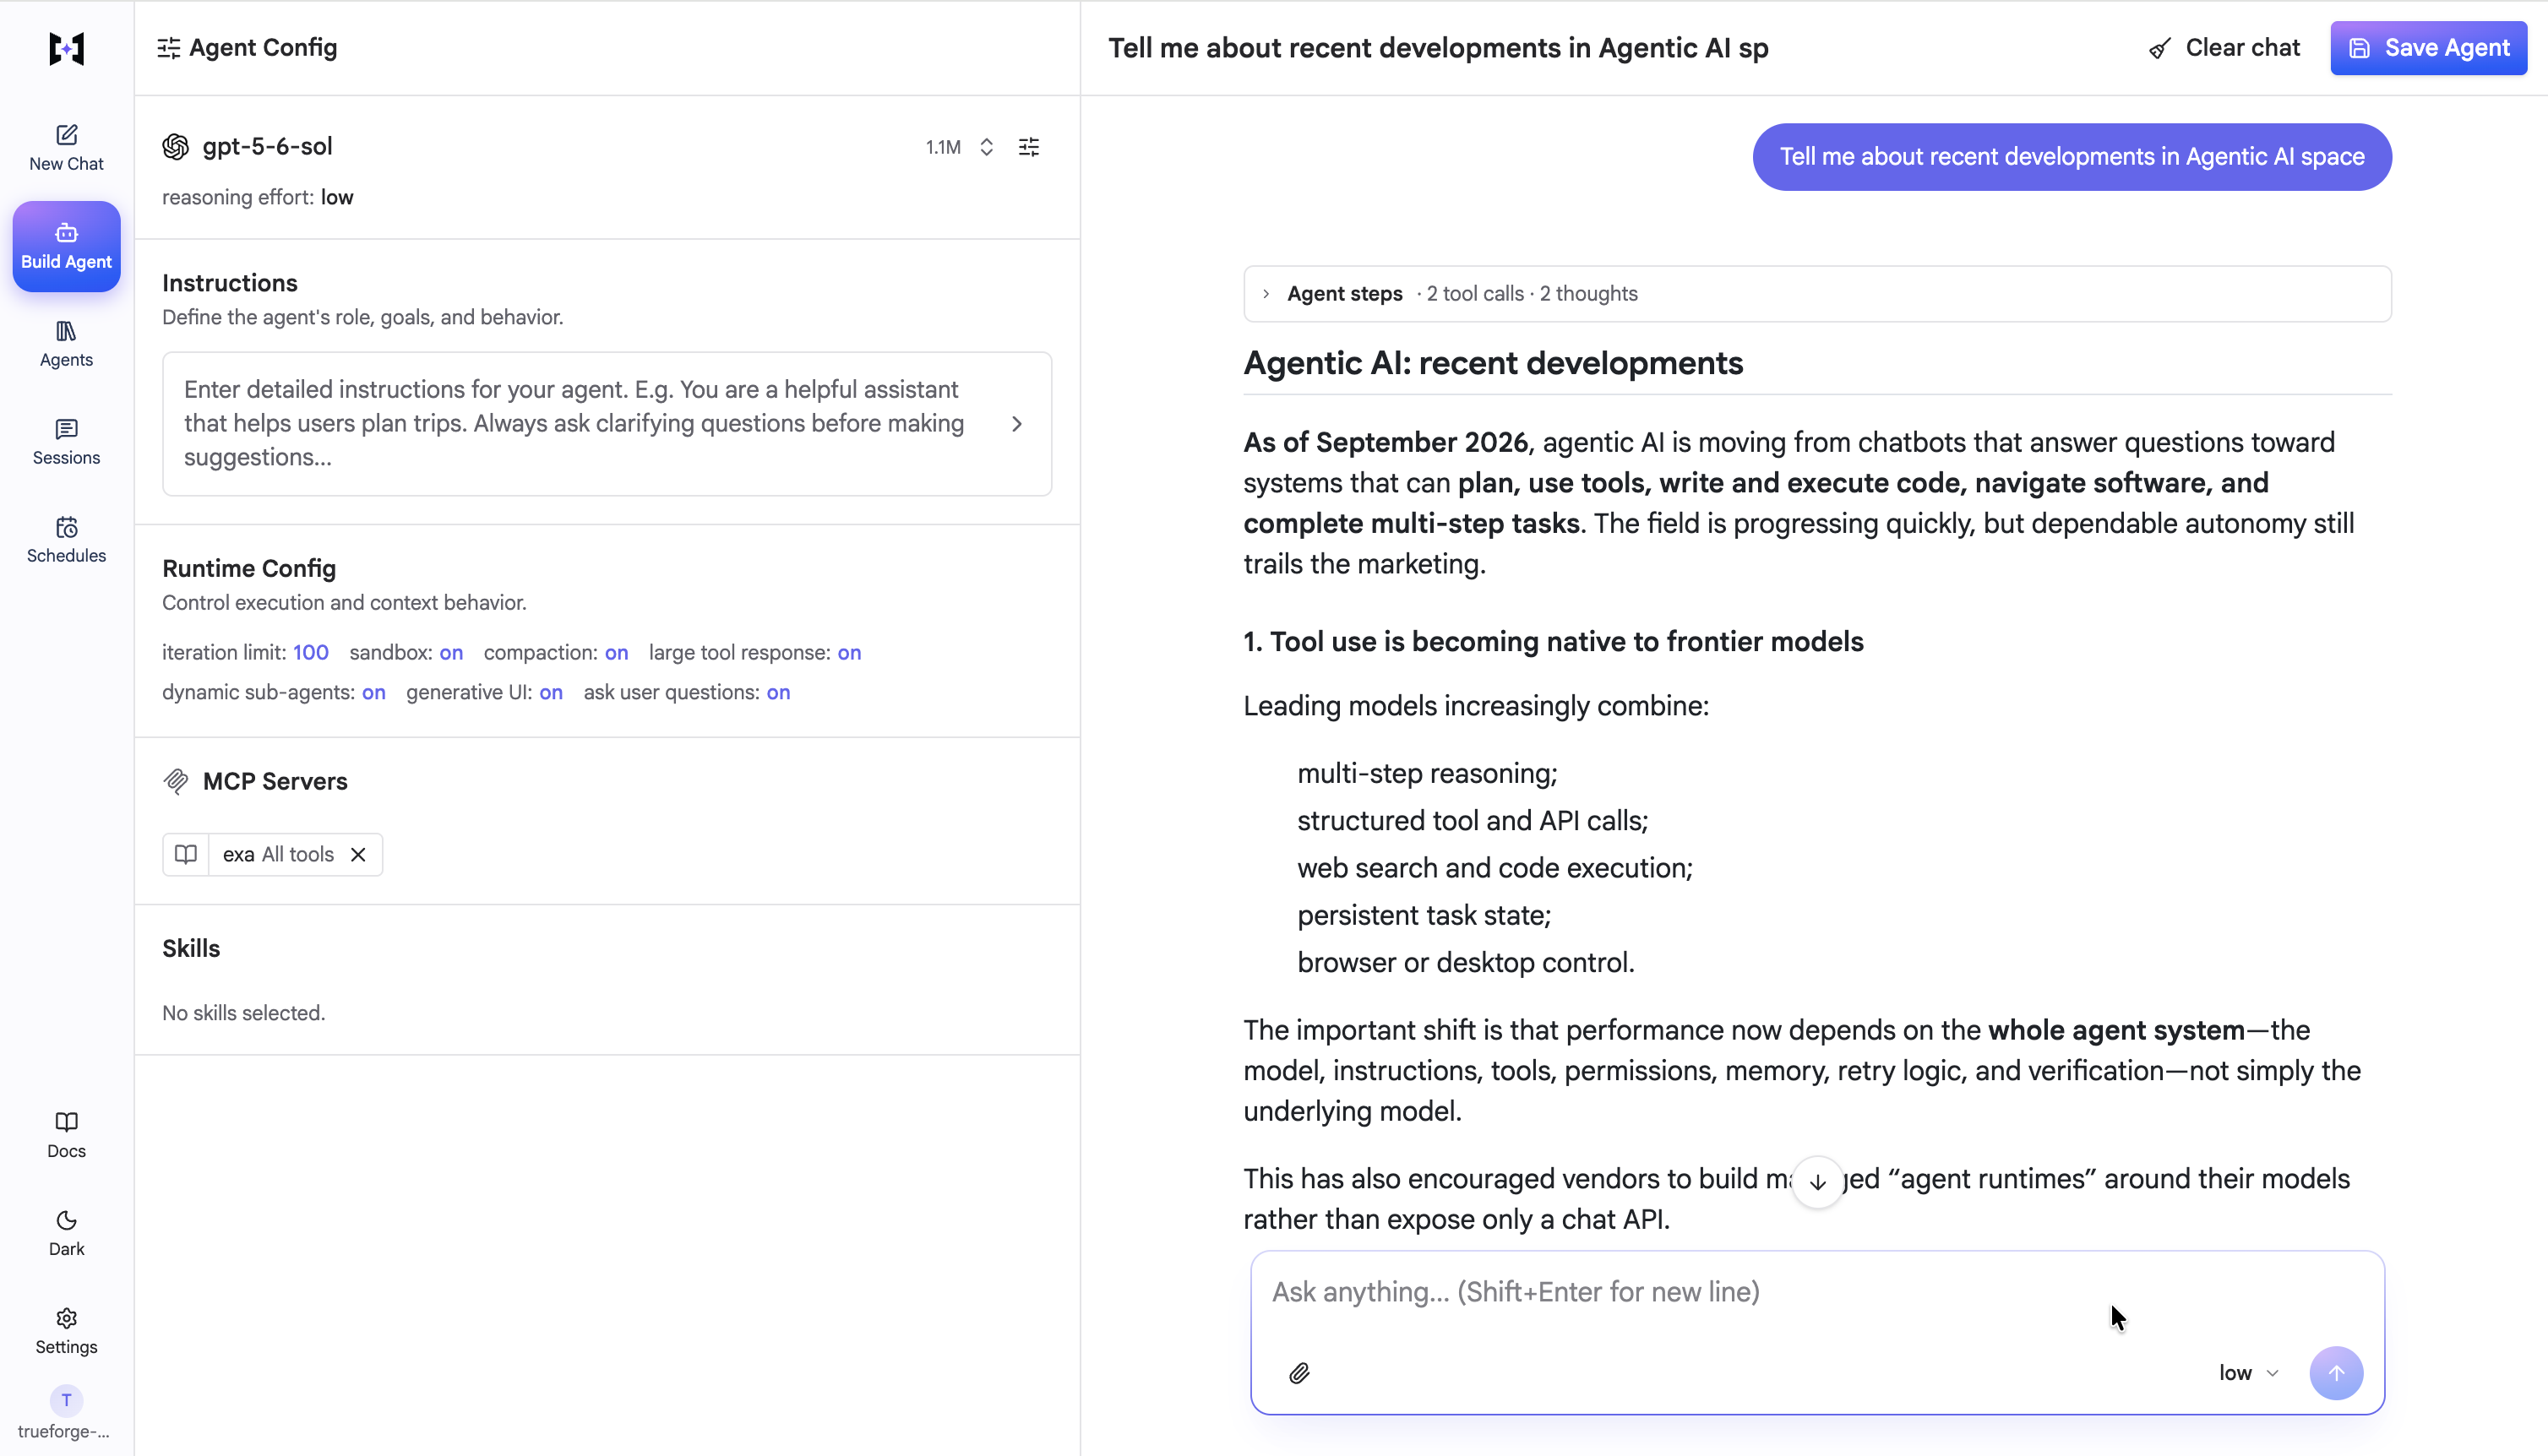This screenshot has width=2548, height=1456.
Task: Toggle large tool response on setting
Action: tap(850, 652)
